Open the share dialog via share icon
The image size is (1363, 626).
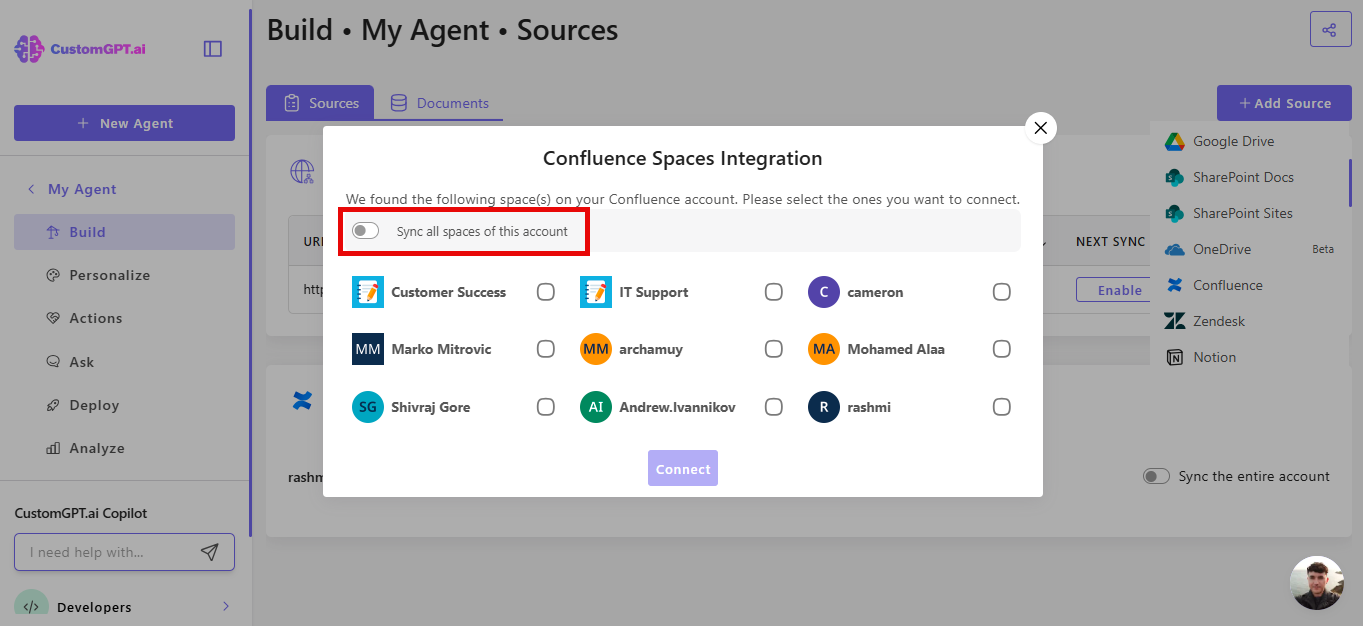(x=1330, y=28)
